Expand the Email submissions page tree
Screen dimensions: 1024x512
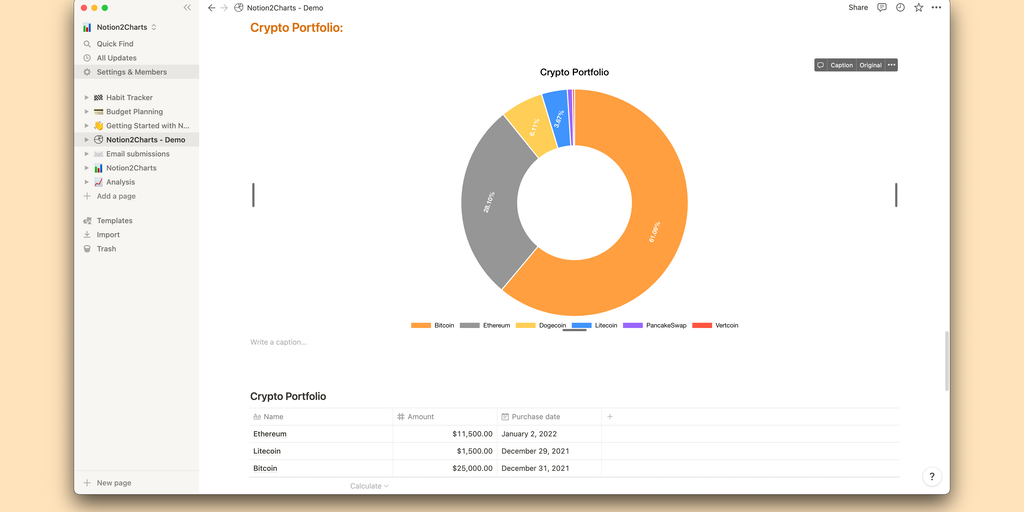click(86, 154)
